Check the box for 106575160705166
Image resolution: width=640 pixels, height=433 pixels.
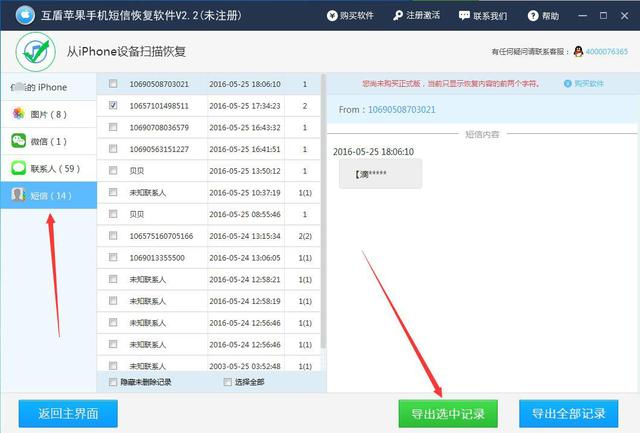point(113,235)
